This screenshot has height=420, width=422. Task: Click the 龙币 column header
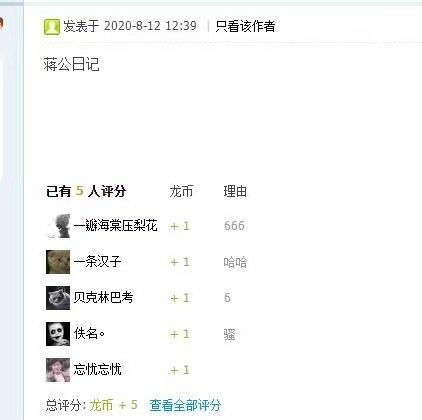pyautogui.click(x=181, y=191)
